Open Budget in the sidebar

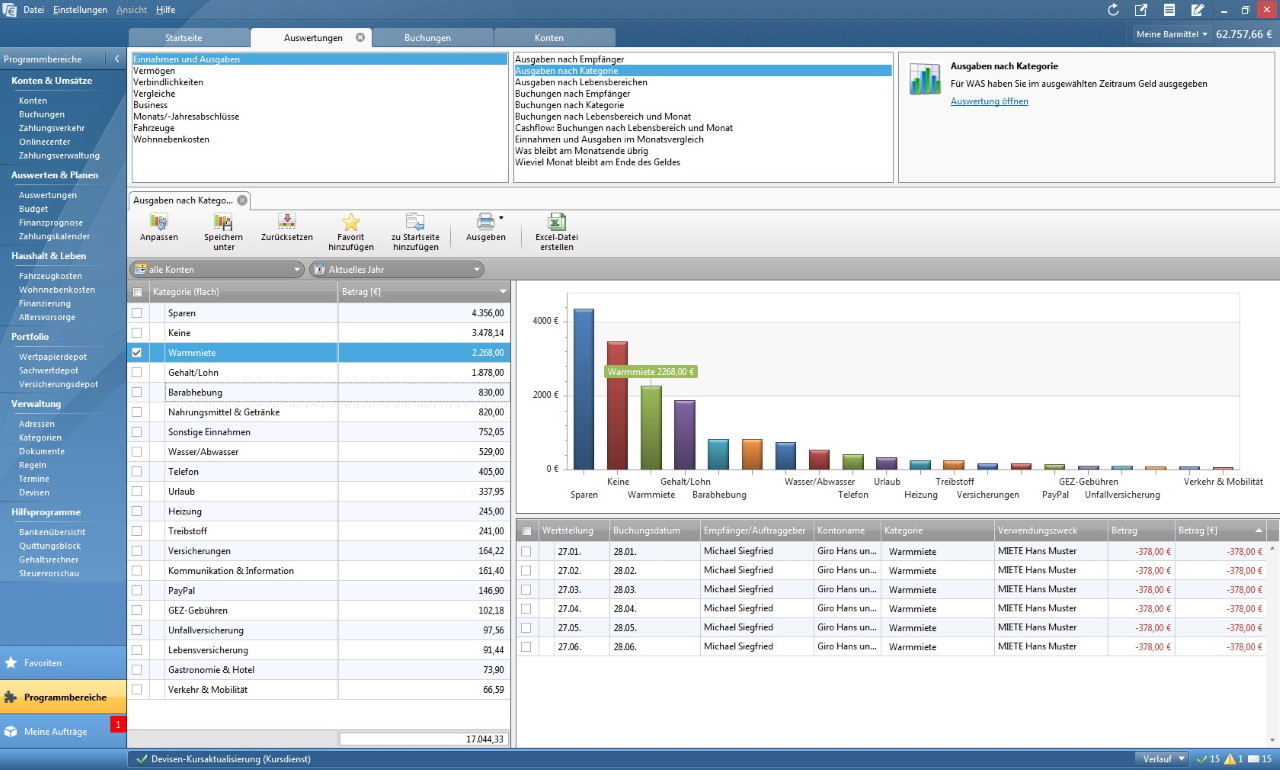click(x=33, y=209)
